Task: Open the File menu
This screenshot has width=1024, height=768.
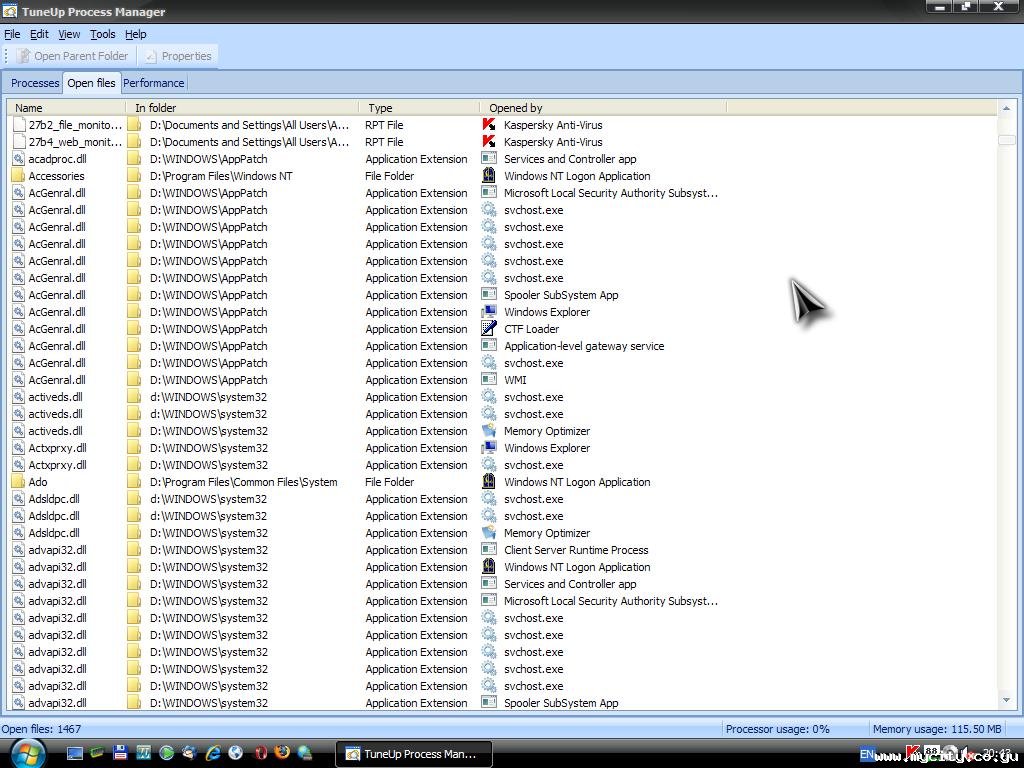Action: pyautogui.click(x=12, y=34)
